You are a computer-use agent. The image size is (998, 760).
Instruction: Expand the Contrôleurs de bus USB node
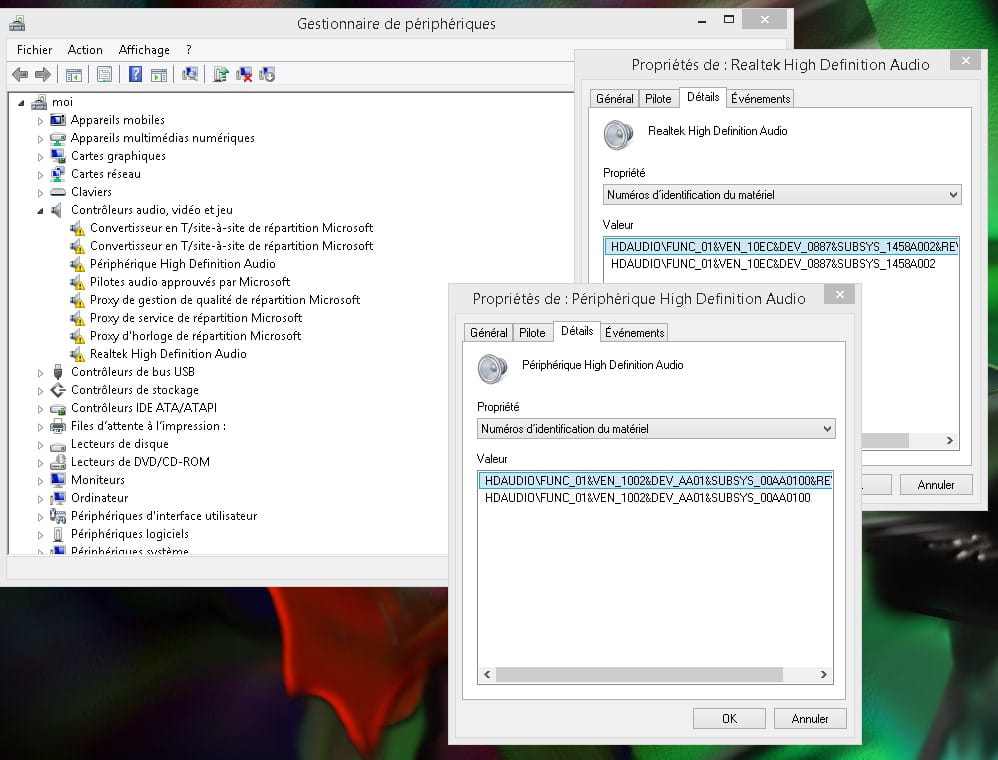(x=41, y=372)
